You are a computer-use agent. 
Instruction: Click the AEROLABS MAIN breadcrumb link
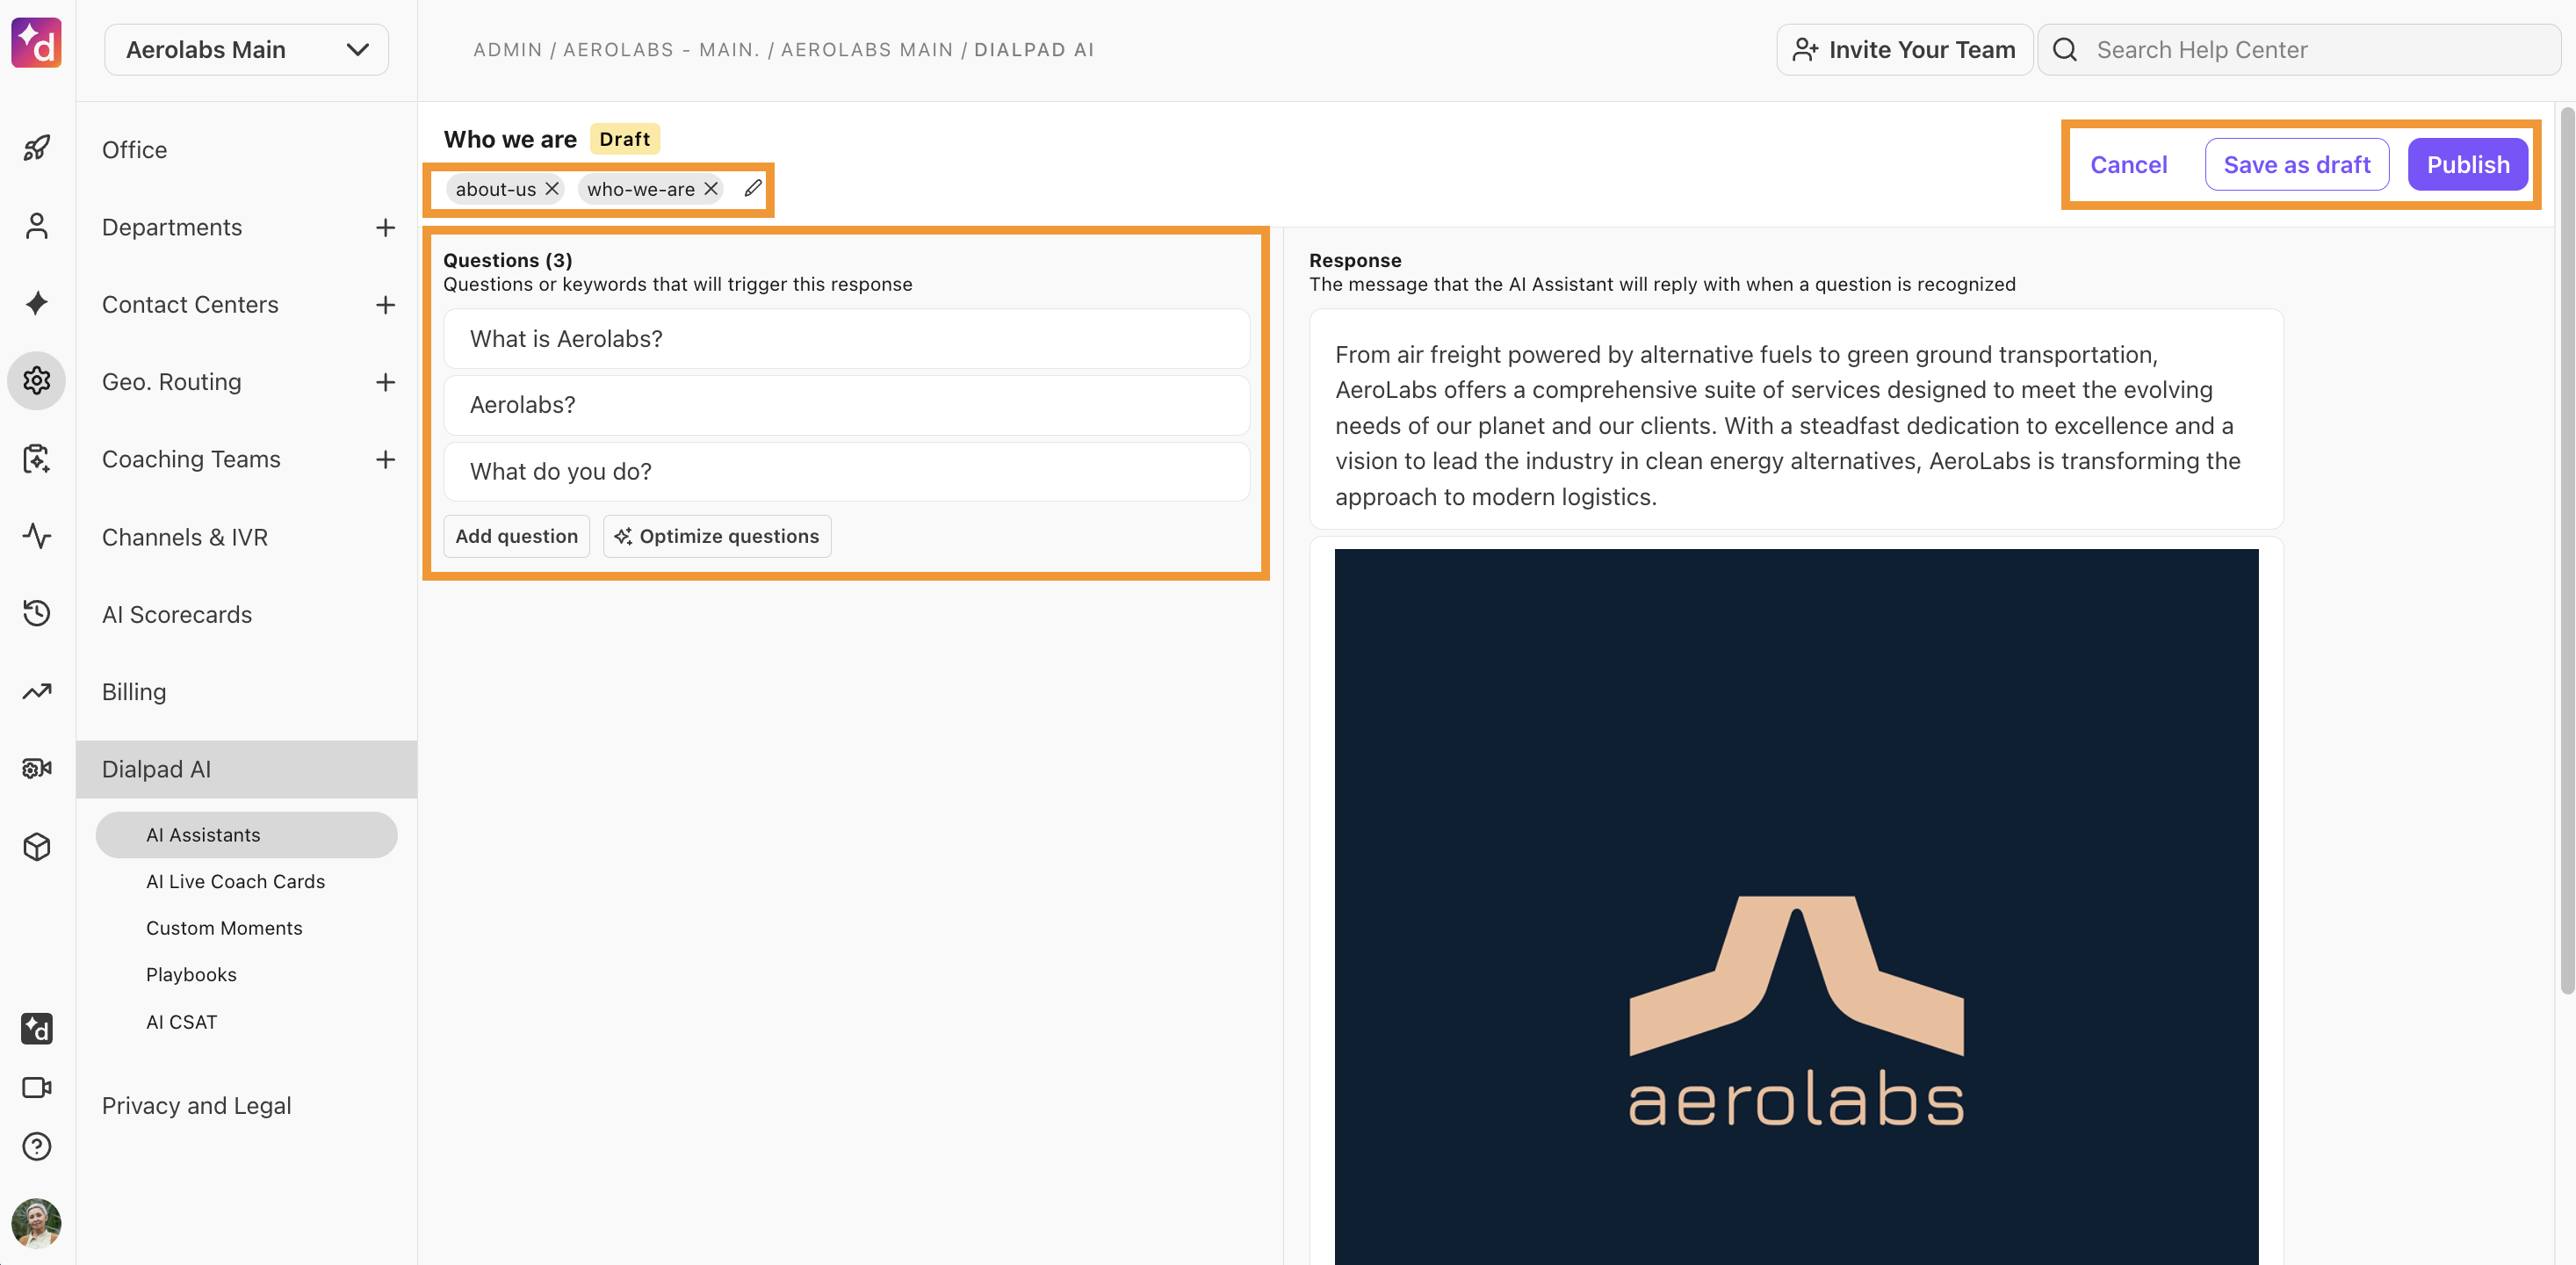point(867,50)
